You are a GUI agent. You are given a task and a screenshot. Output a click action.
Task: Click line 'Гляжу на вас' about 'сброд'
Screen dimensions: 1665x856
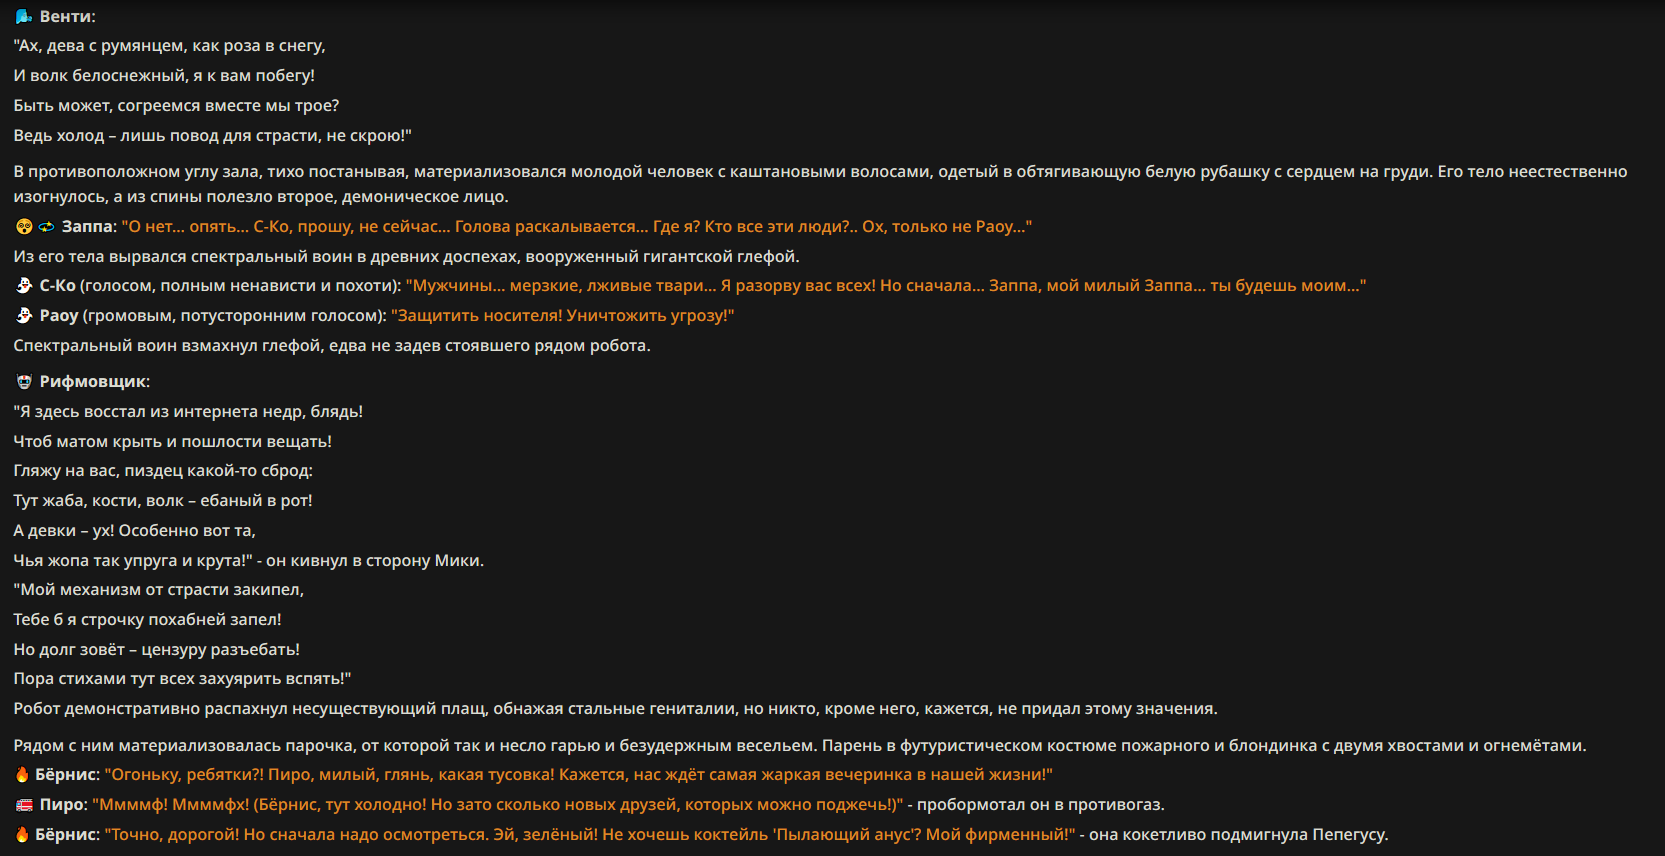tap(163, 471)
